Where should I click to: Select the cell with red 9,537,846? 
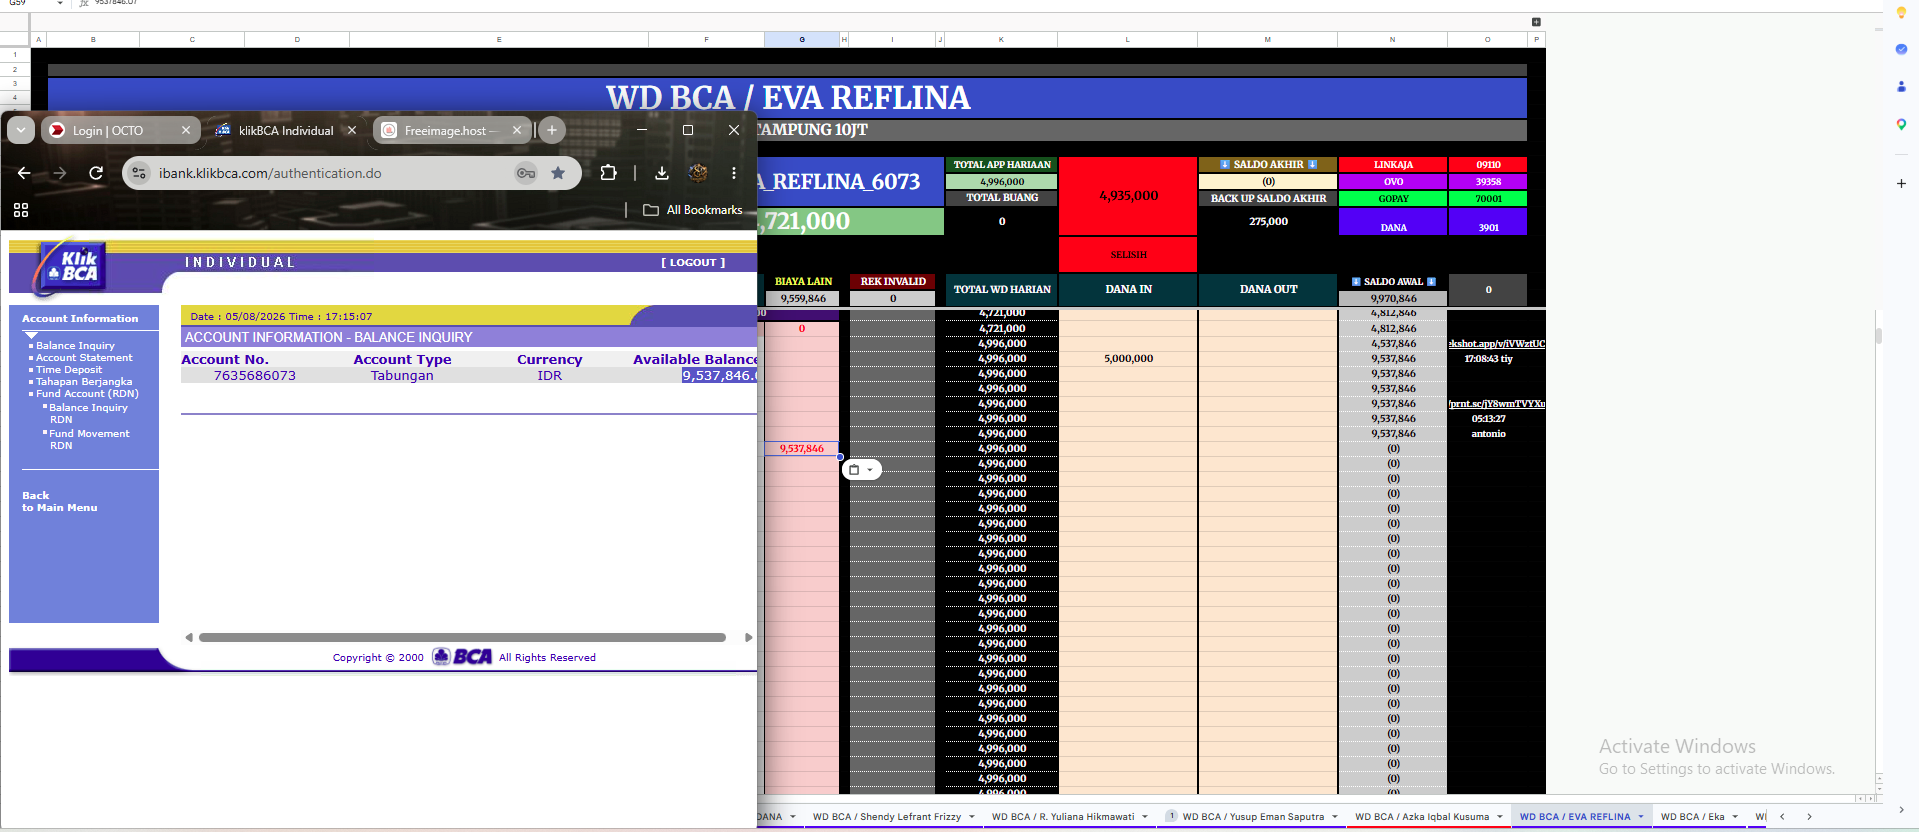click(802, 449)
